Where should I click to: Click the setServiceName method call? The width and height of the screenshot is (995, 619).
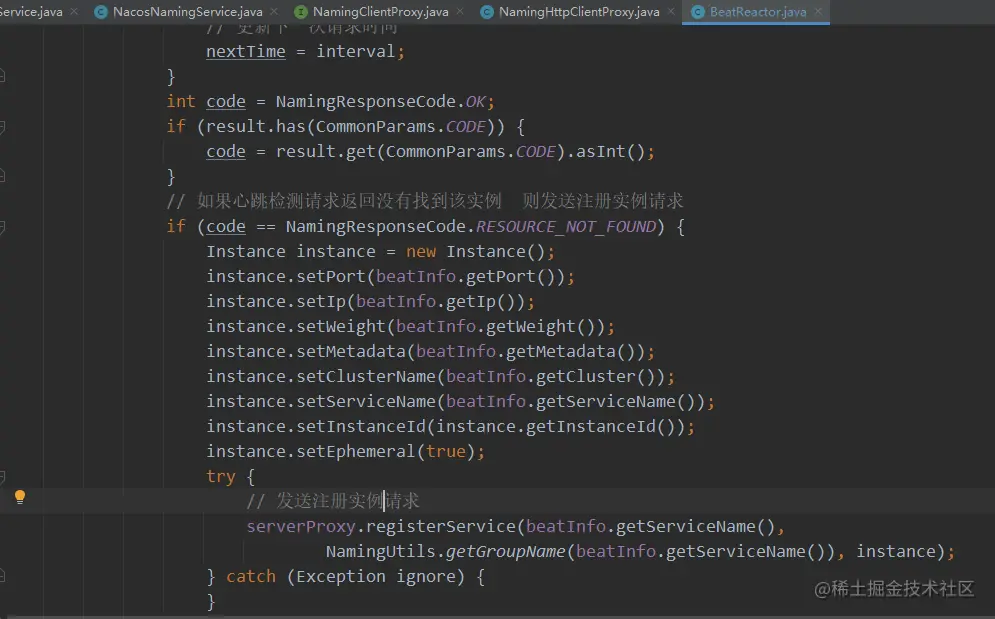point(366,402)
